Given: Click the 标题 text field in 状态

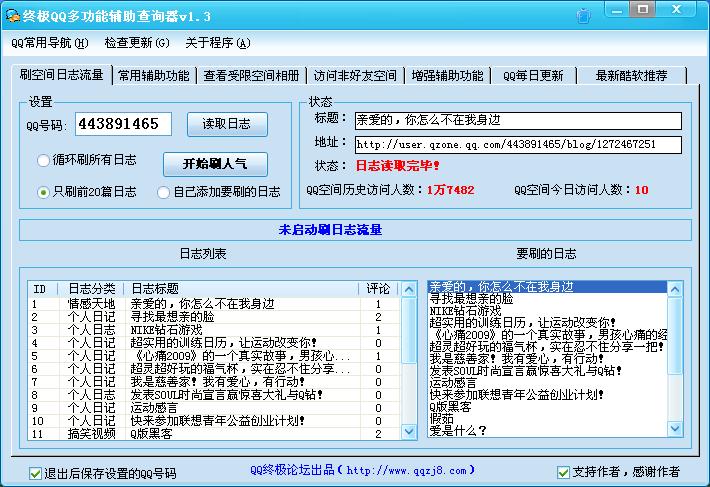Looking at the screenshot, I should [x=518, y=120].
